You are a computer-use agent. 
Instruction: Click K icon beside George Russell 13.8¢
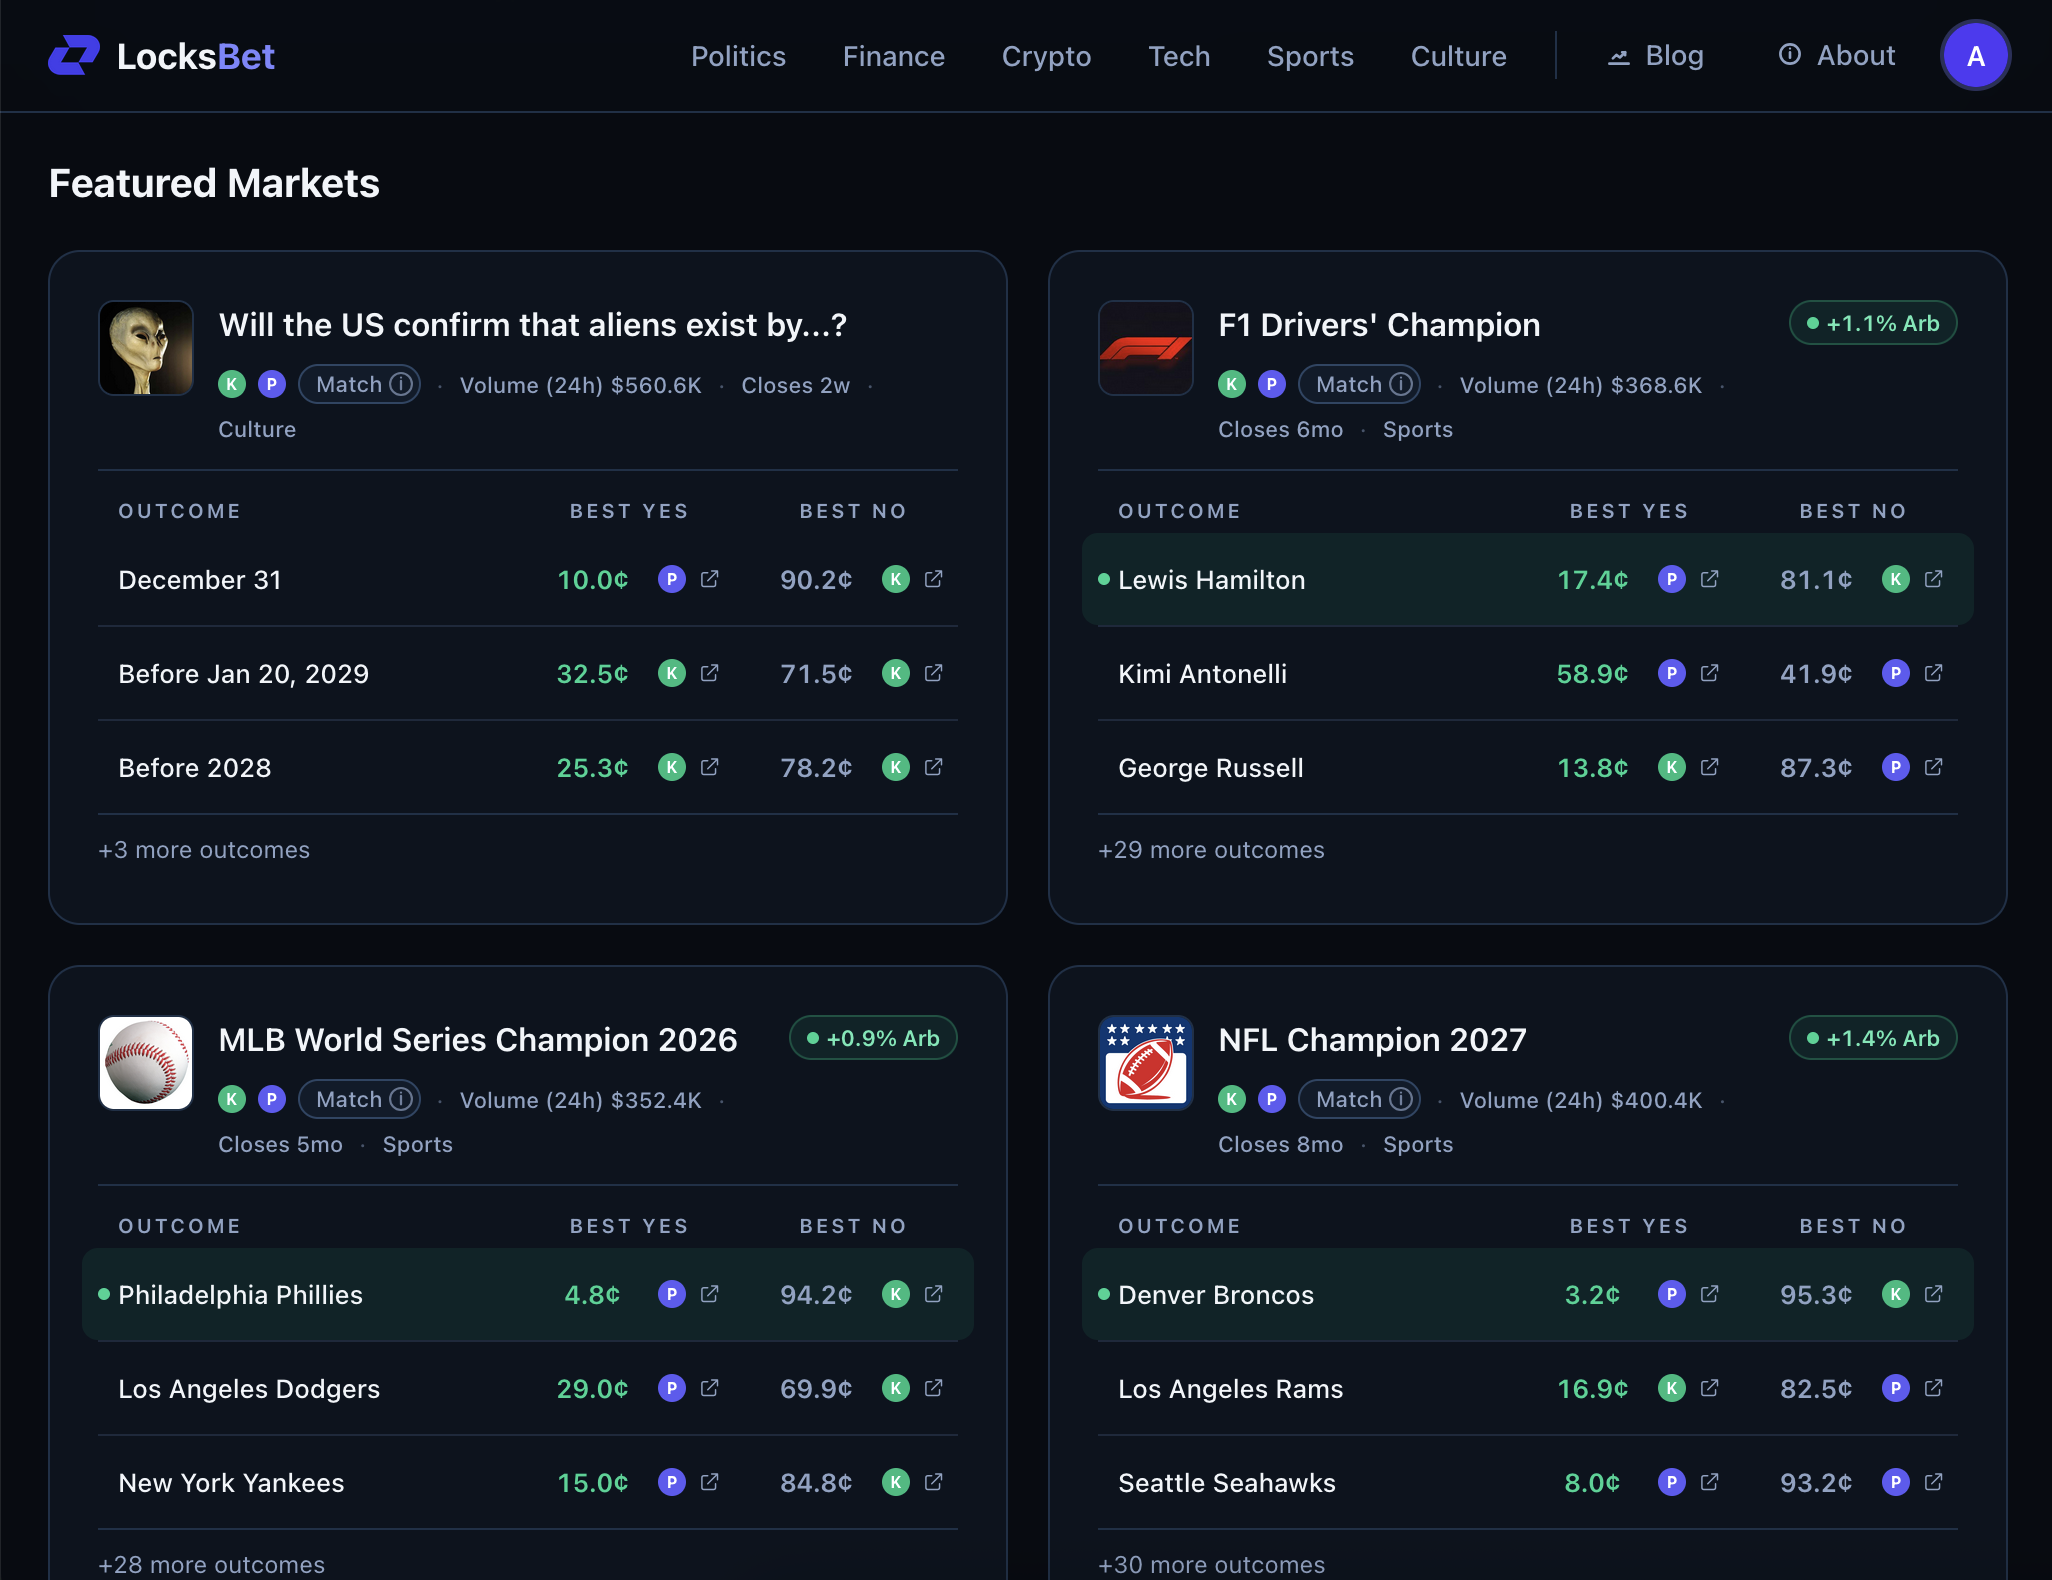point(1671,767)
